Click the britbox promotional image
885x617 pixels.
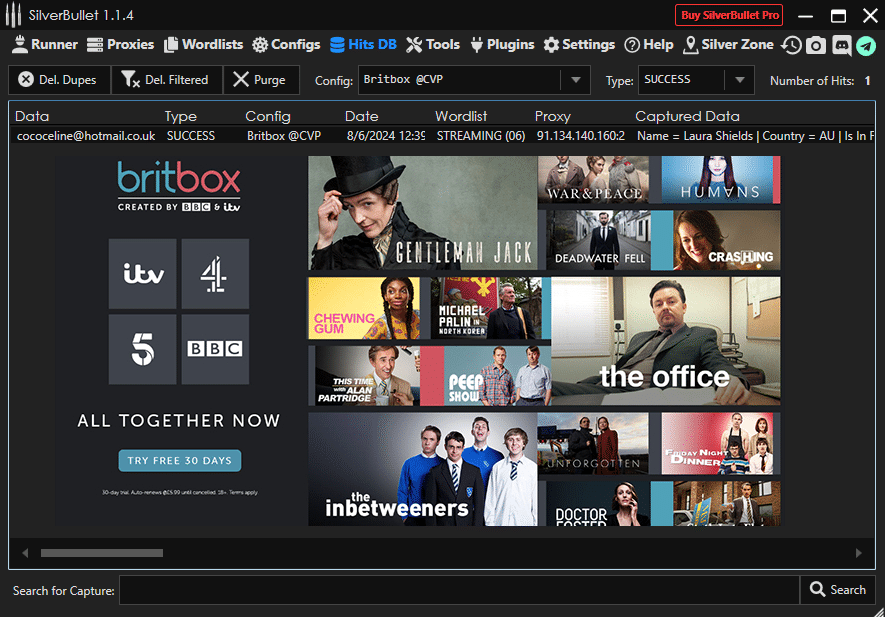418,341
